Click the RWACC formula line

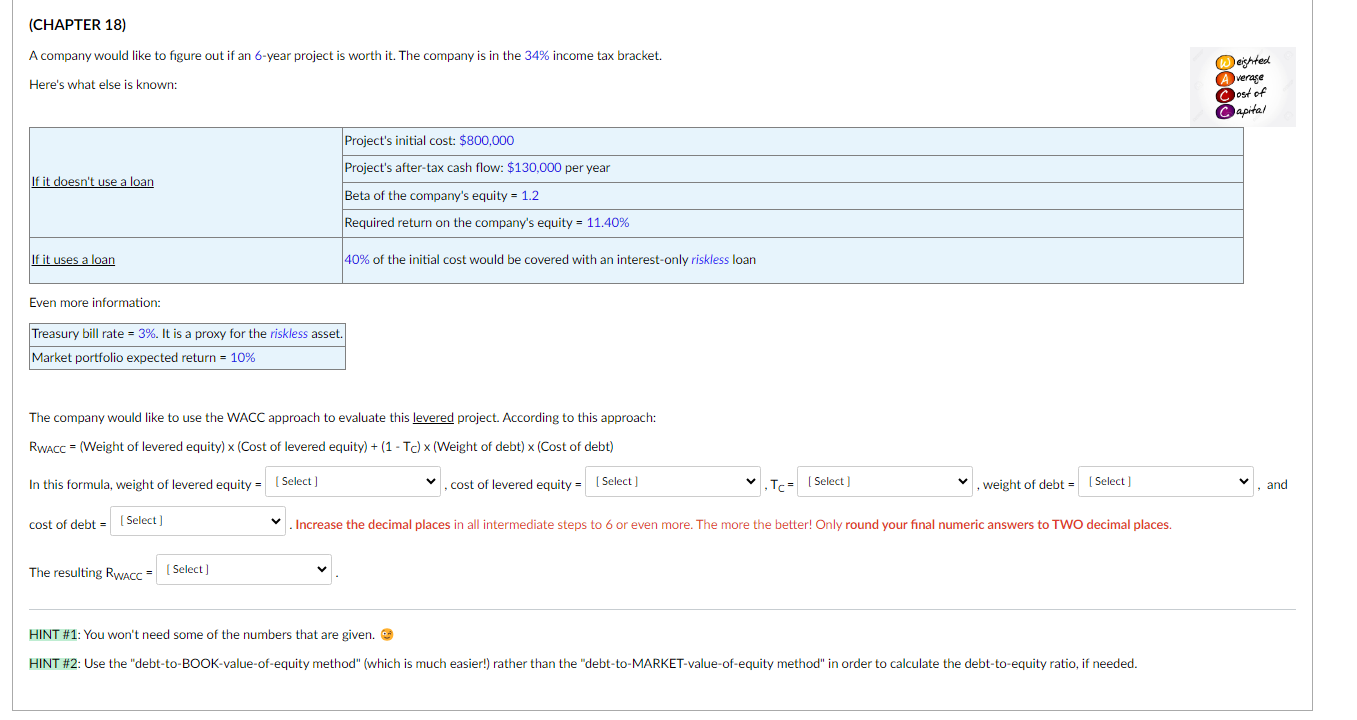coord(321,447)
